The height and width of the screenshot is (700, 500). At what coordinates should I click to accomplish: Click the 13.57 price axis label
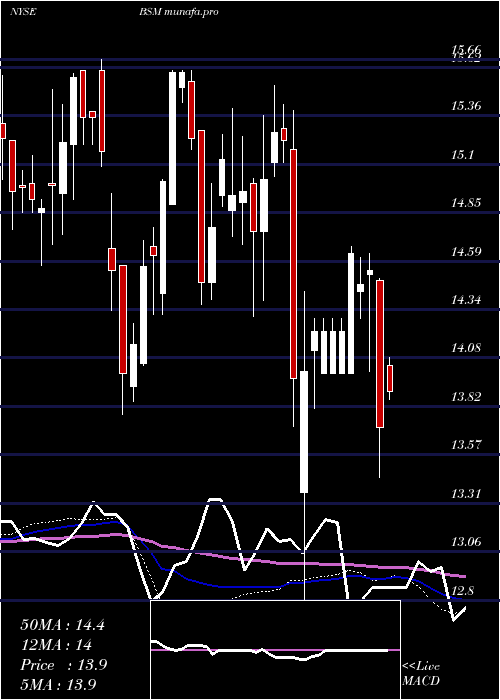(466, 445)
